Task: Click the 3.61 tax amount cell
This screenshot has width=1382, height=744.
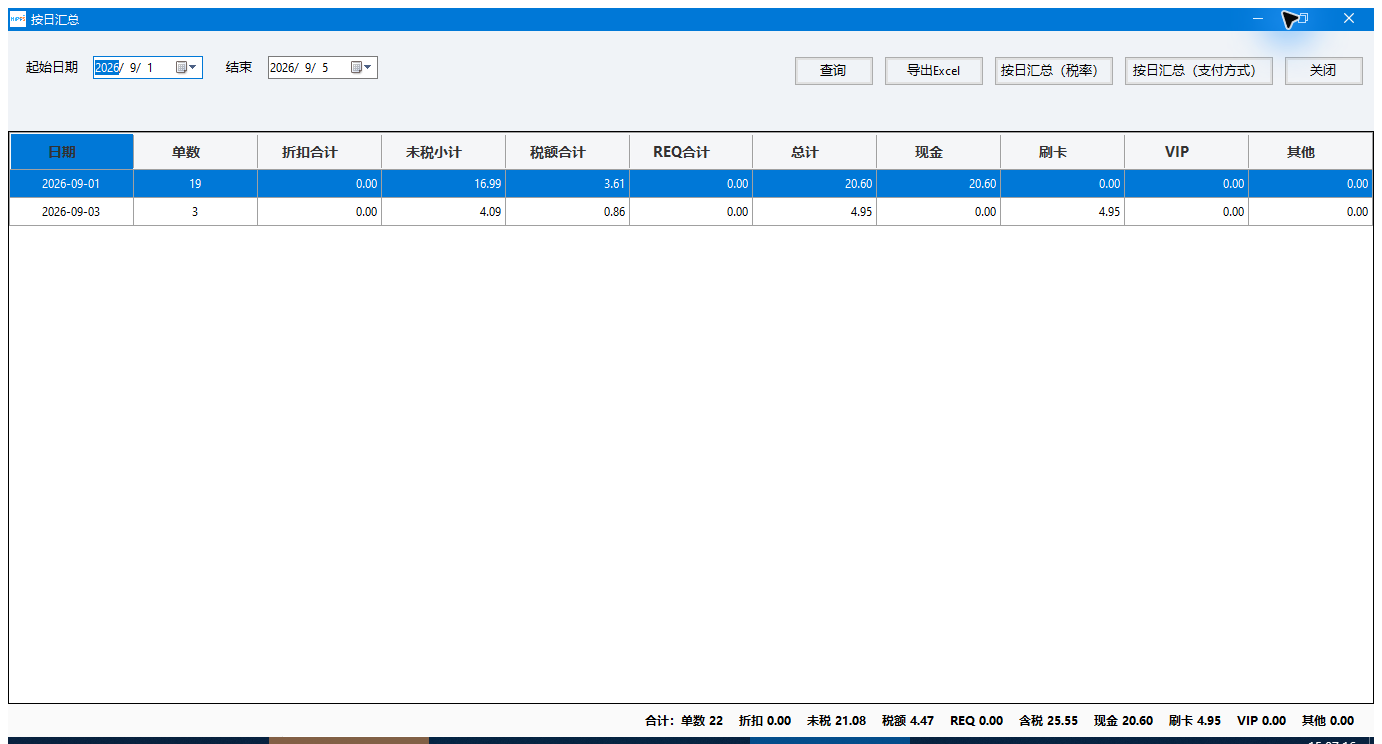Action: [x=567, y=184]
